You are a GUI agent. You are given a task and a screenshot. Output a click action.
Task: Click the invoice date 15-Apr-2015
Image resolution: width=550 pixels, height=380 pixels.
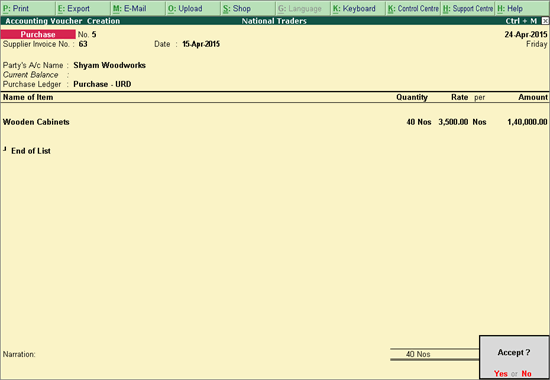[x=201, y=44]
